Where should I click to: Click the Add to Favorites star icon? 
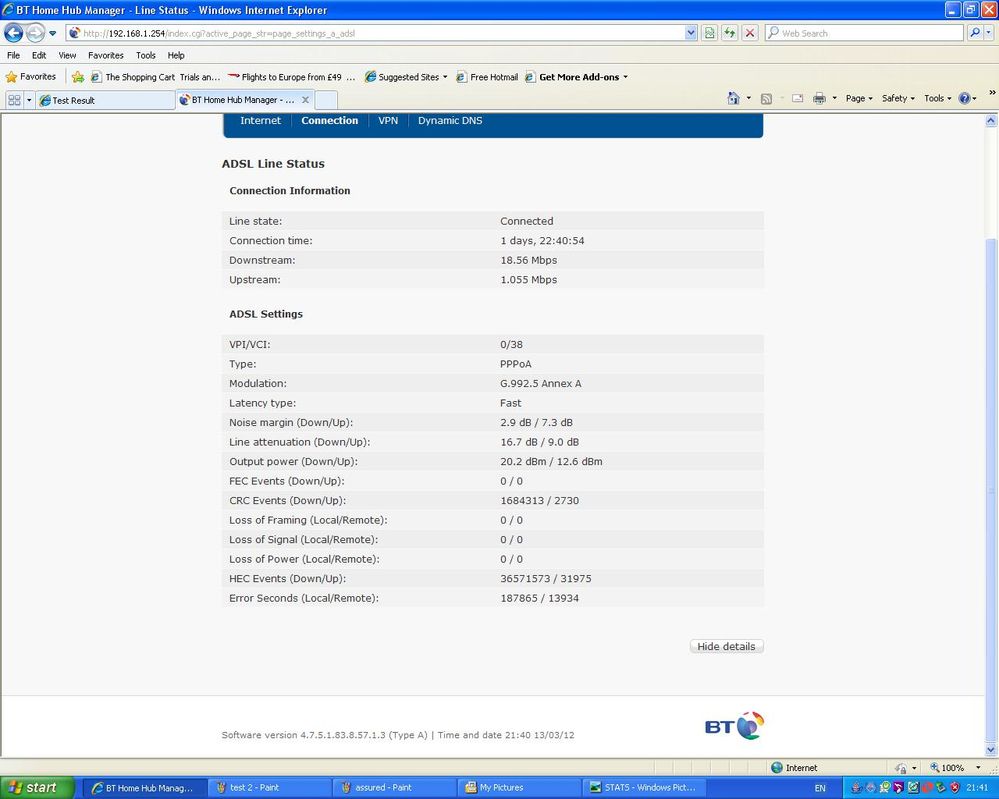point(78,77)
